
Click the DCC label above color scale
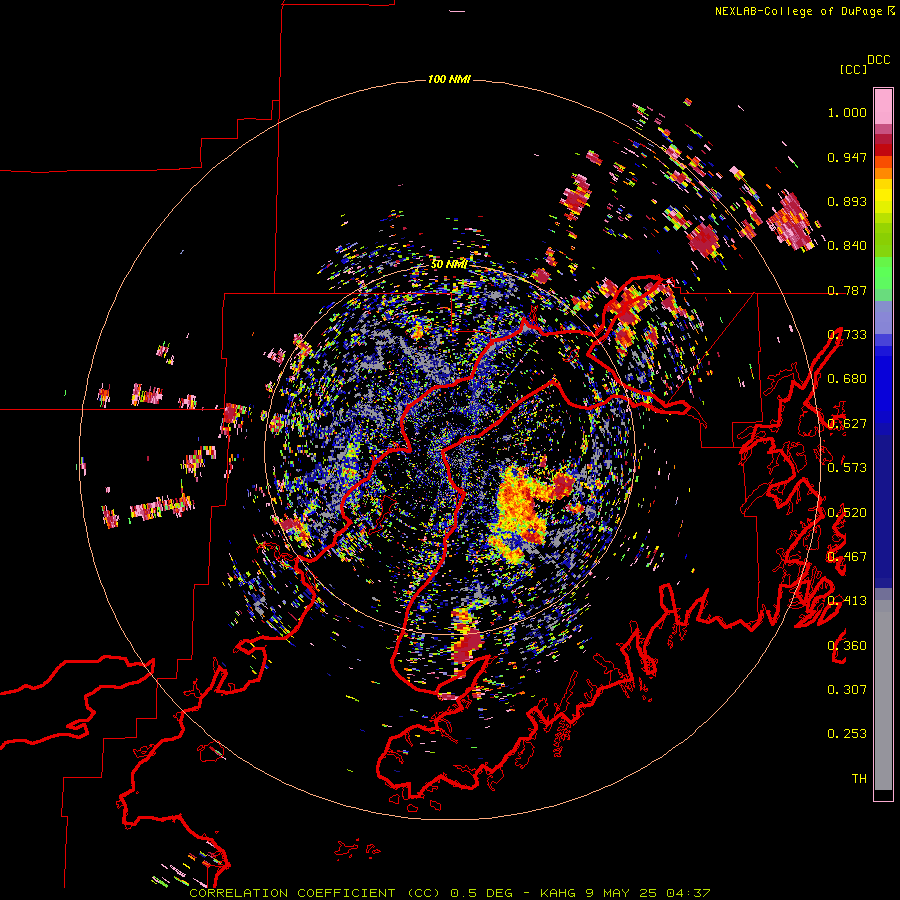pyautogui.click(x=878, y=60)
